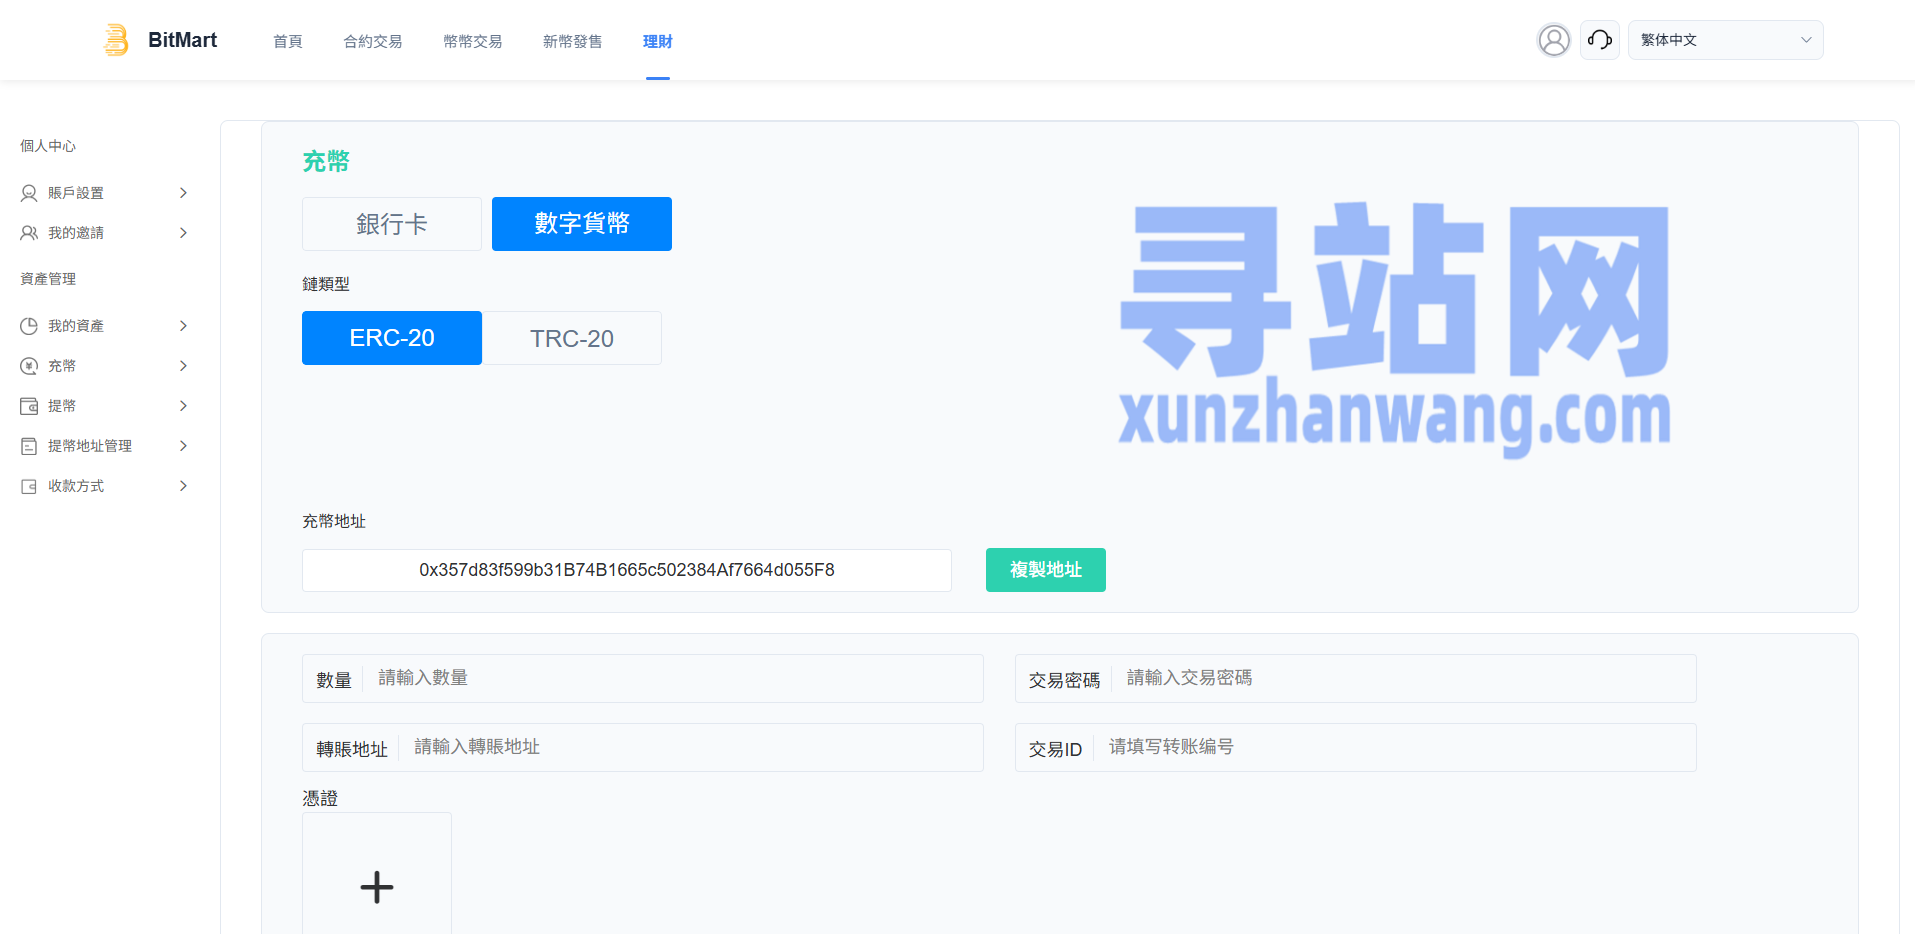
Task: Select the 數字貨幣 deposit button
Action: [581, 224]
